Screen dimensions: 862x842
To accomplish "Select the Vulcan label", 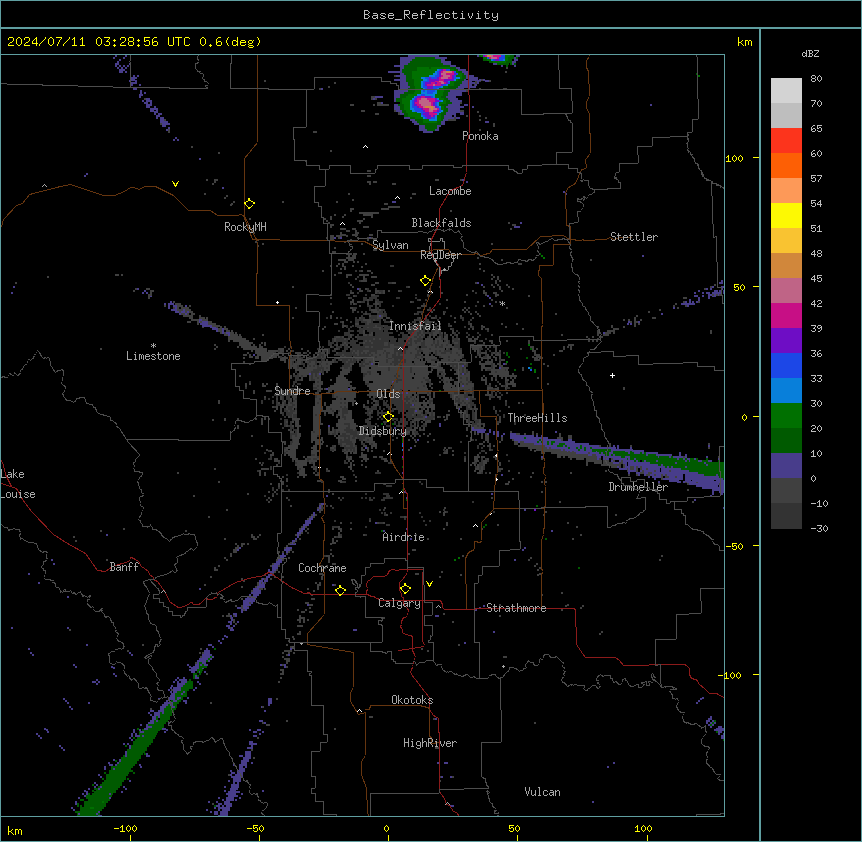I will click(543, 792).
